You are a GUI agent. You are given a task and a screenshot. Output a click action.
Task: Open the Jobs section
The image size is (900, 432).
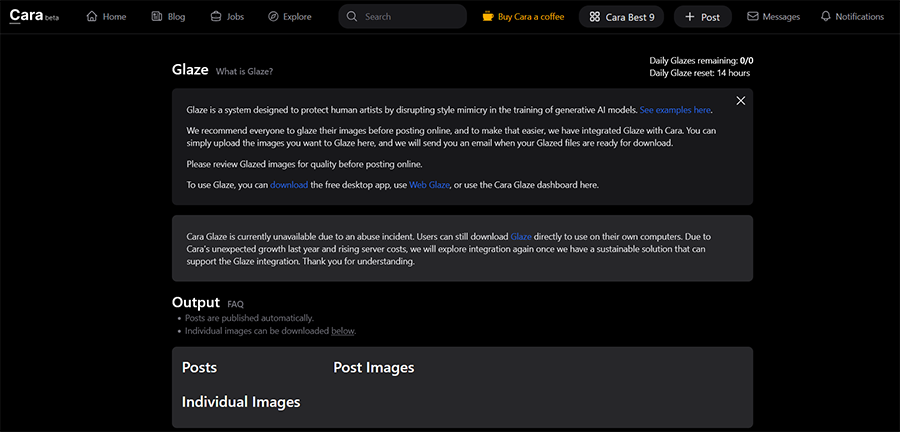pos(227,17)
